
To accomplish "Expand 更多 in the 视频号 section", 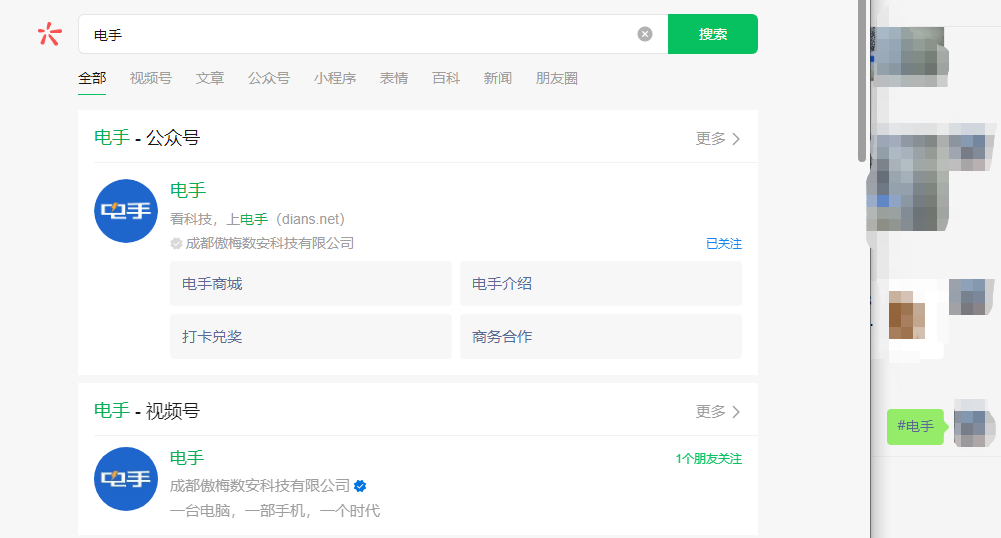I will pyautogui.click(x=718, y=412).
